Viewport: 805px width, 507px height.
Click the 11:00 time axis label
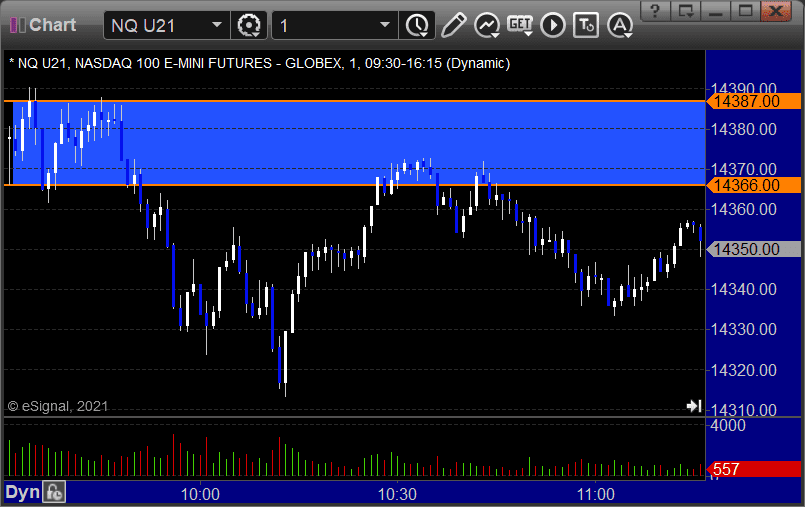(595, 494)
